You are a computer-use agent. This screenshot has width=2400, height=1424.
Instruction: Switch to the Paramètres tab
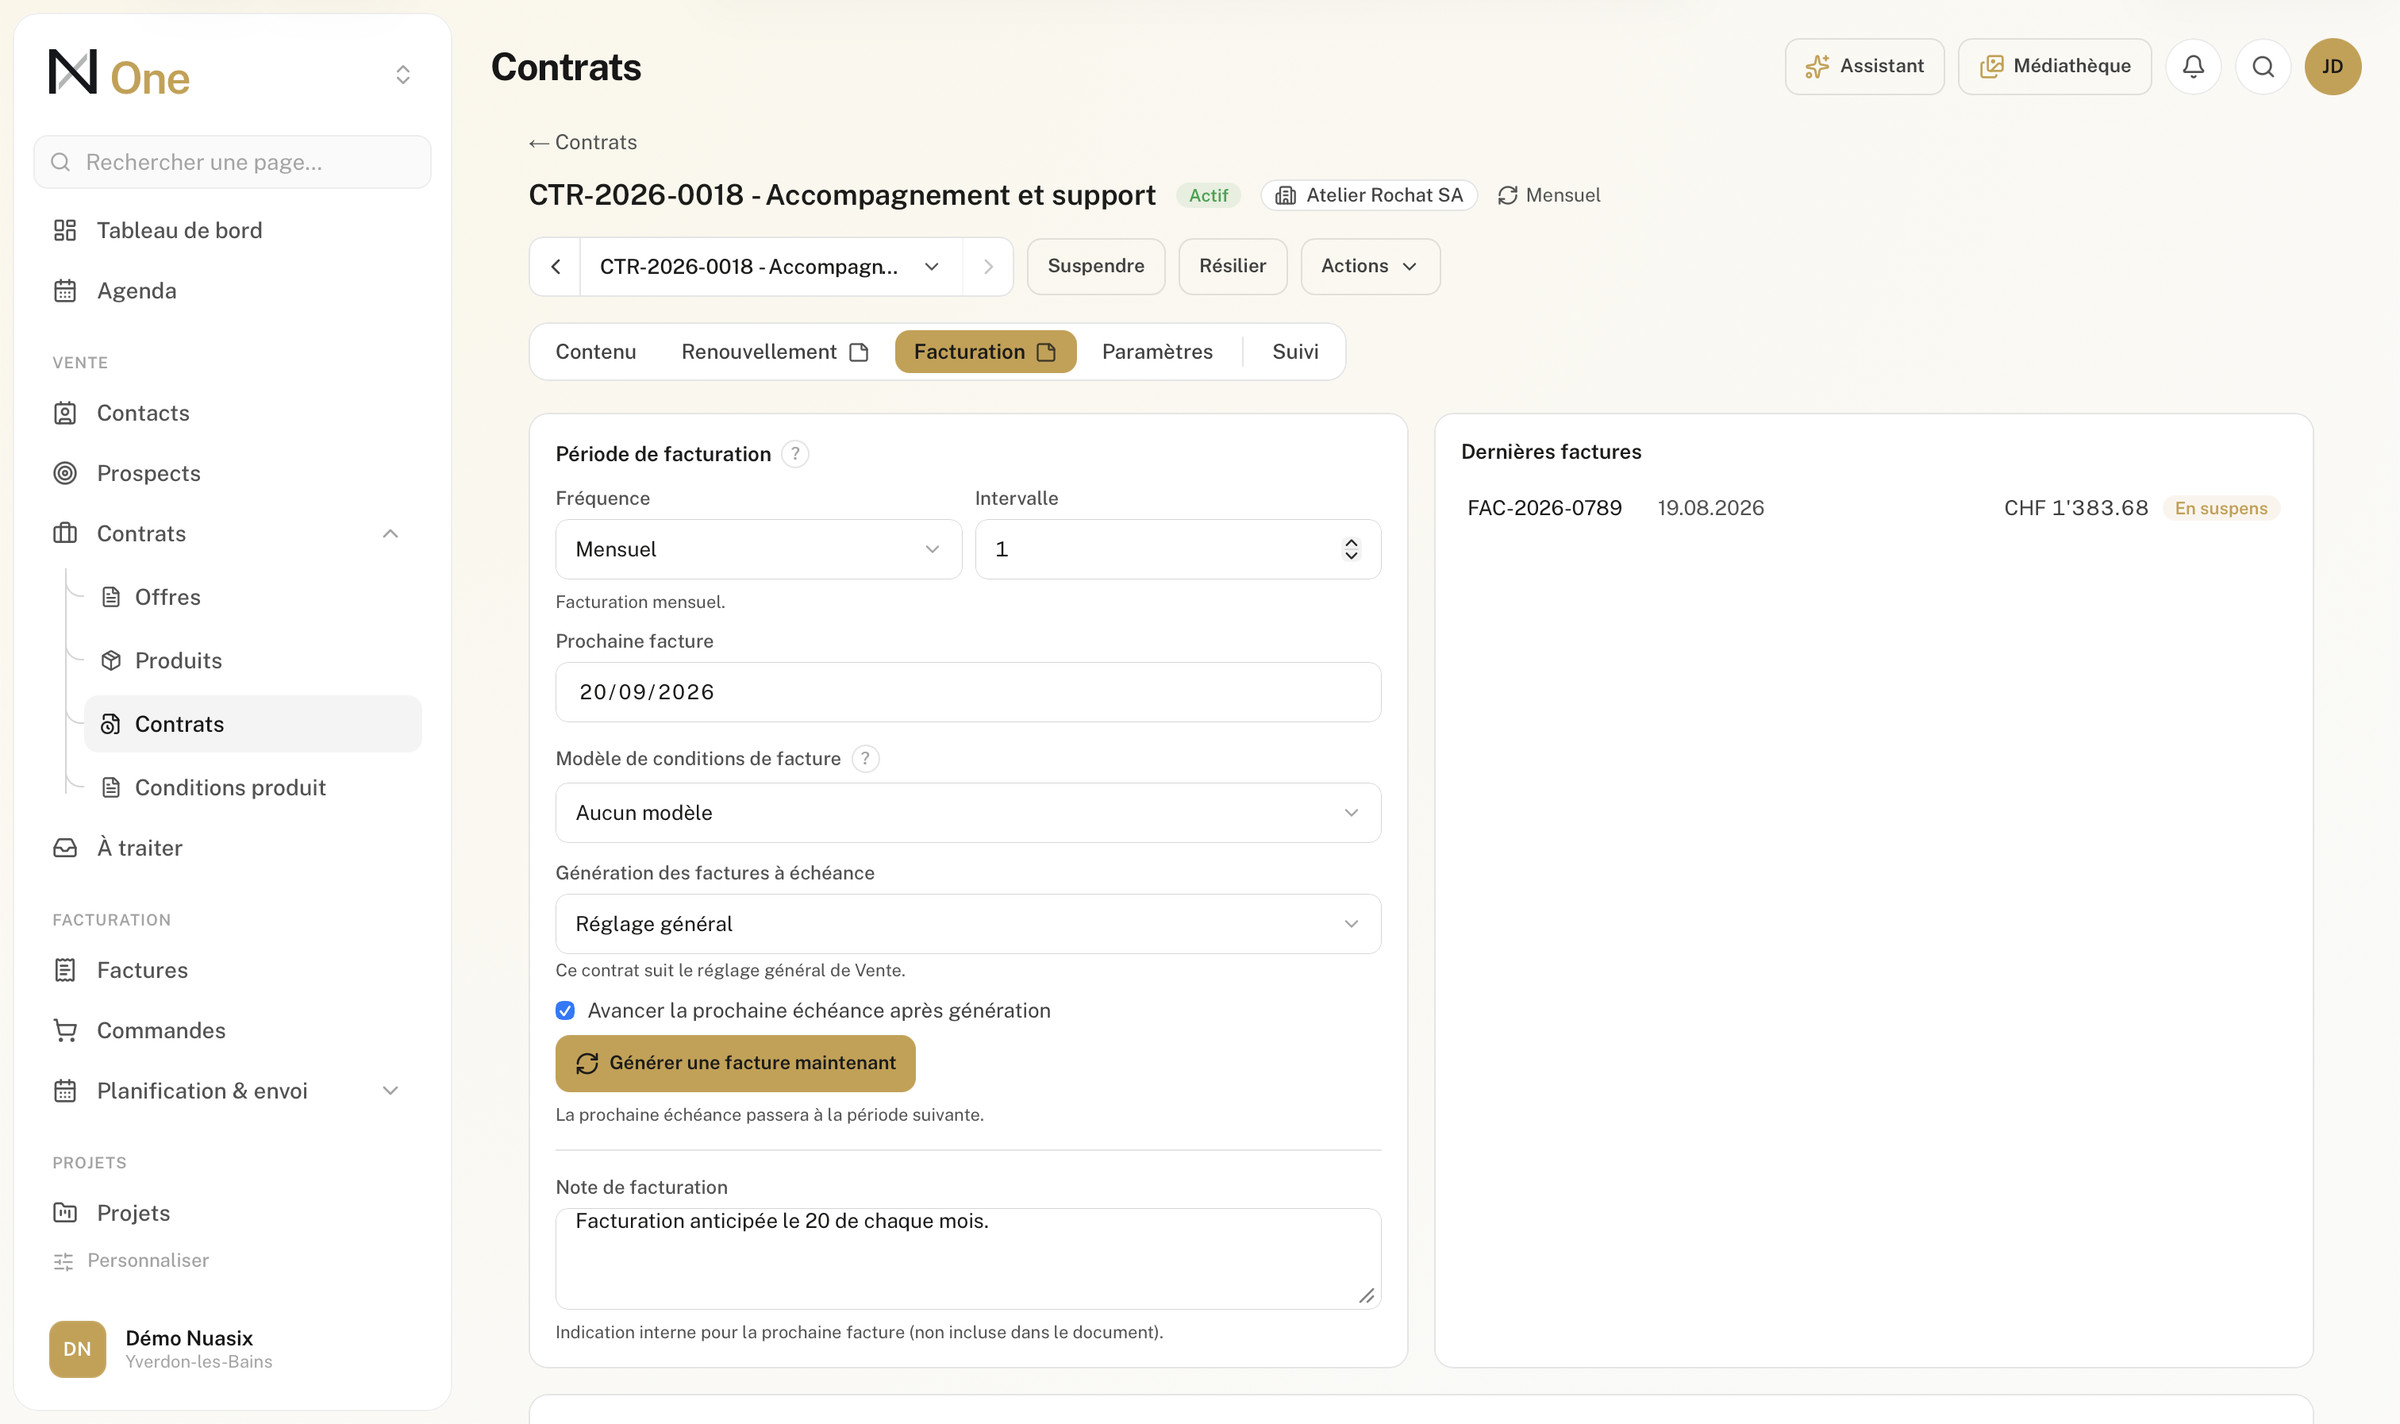(1157, 352)
